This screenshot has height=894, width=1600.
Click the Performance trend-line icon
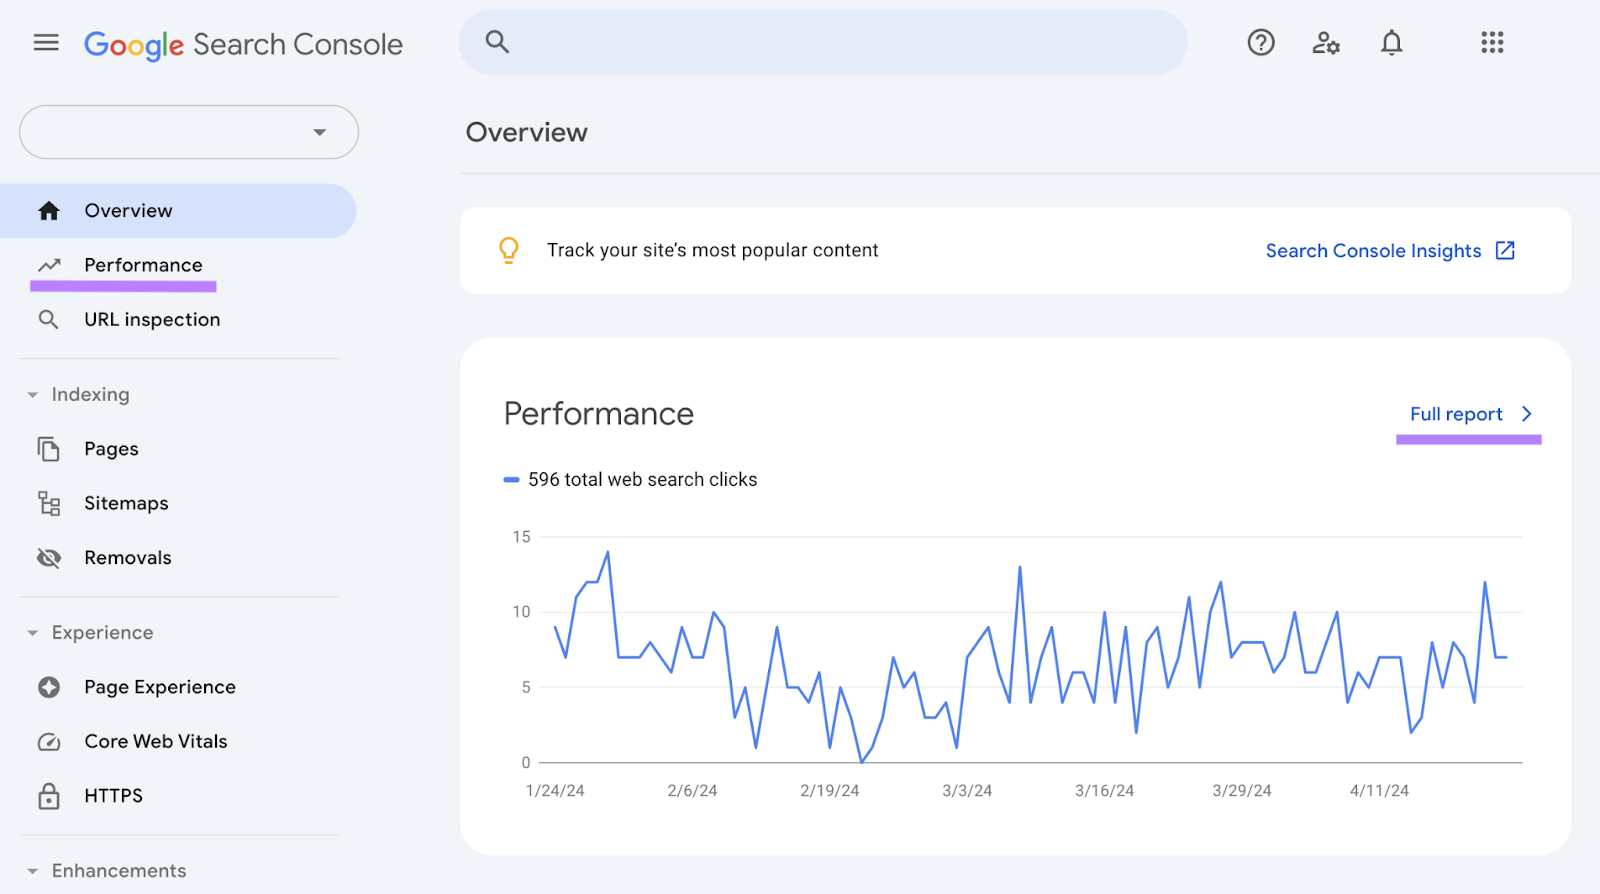tap(49, 265)
